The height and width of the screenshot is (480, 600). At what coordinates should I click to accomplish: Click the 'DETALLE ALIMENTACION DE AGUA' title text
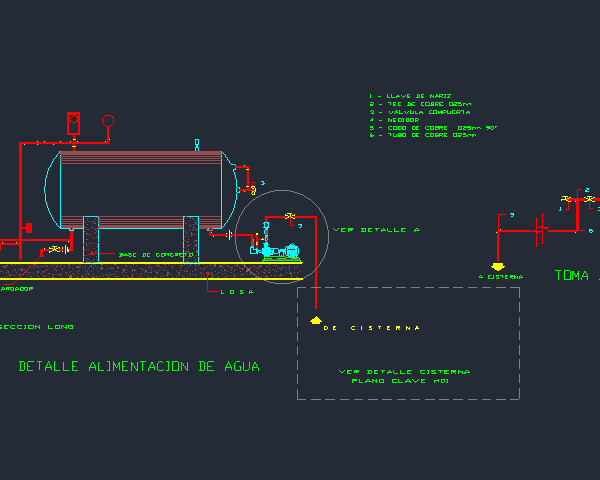[139, 366]
